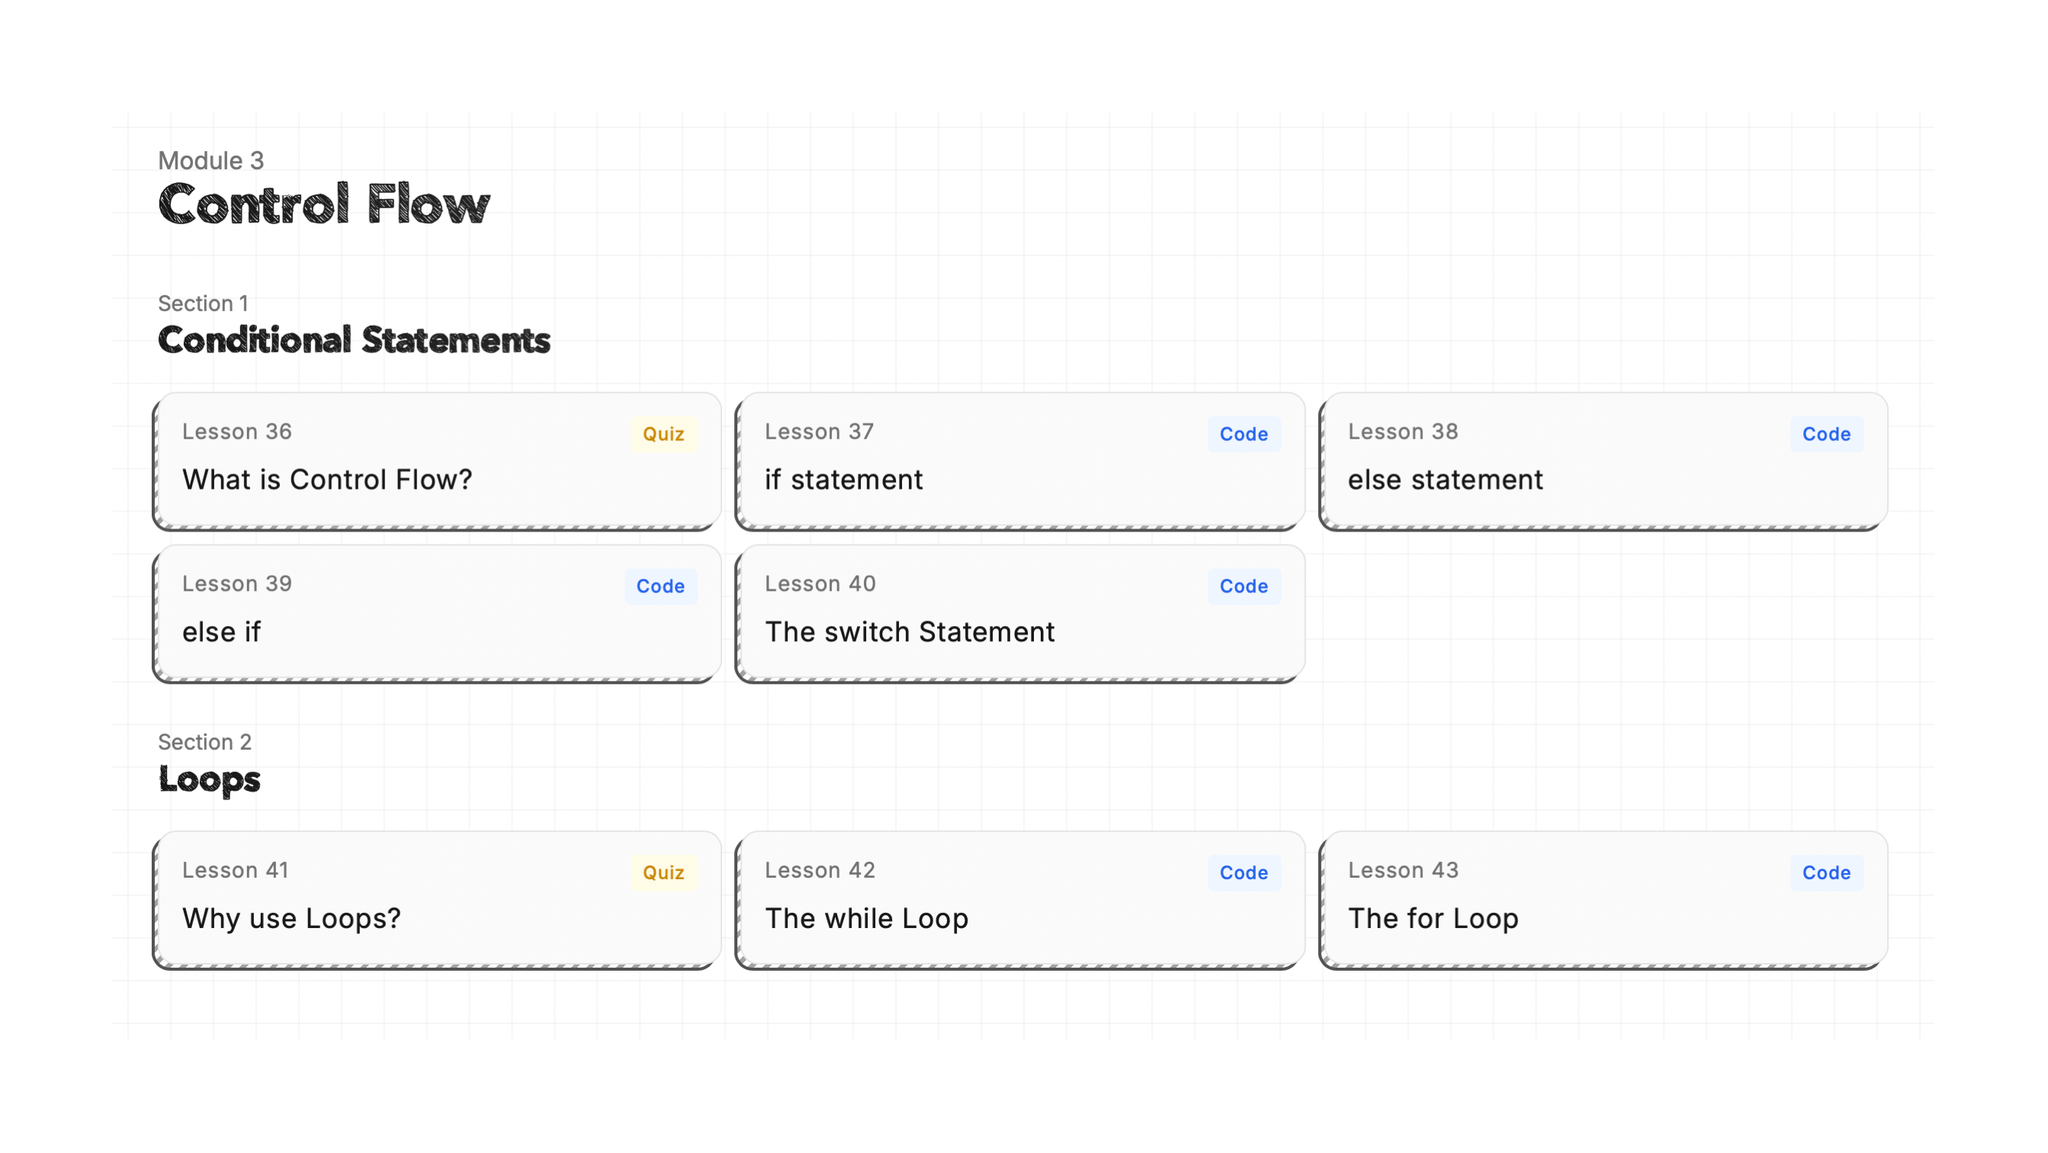Screen dimensions: 2048x1153
Task: Open the 'What is Control Flow?' lesson
Action: 436,462
